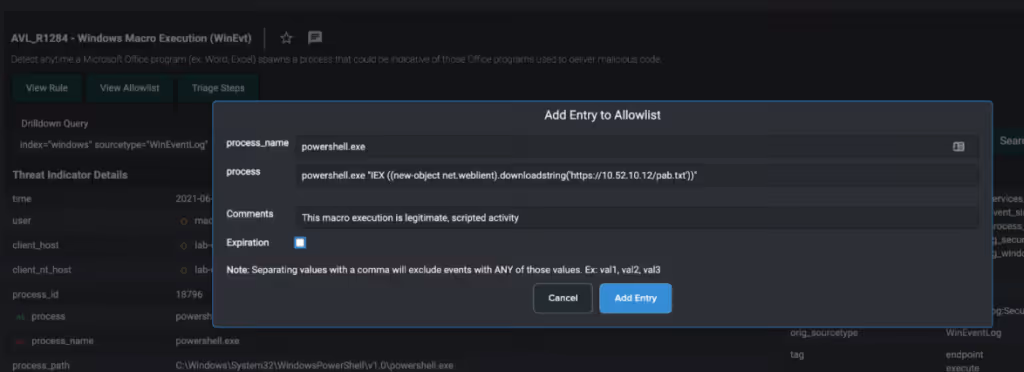Click the red icon beside process_name field
1024x372 pixels.
pyautogui.click(x=20, y=341)
